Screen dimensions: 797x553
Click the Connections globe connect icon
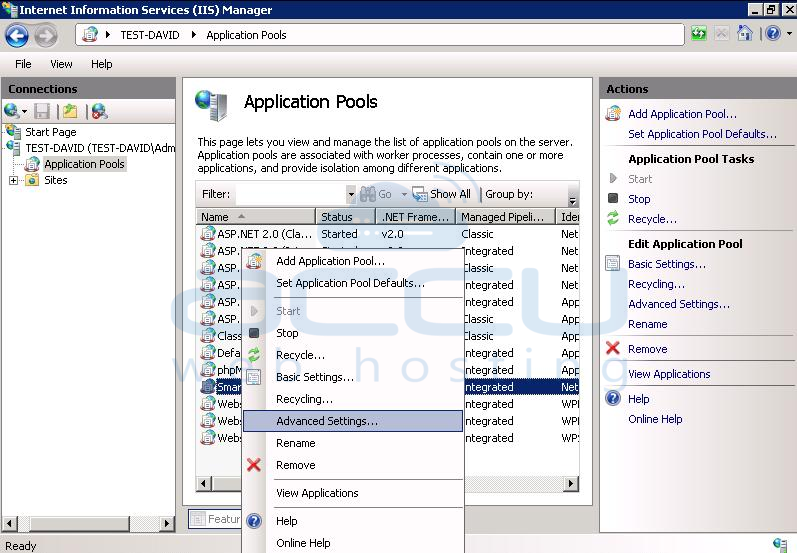(x=11, y=111)
